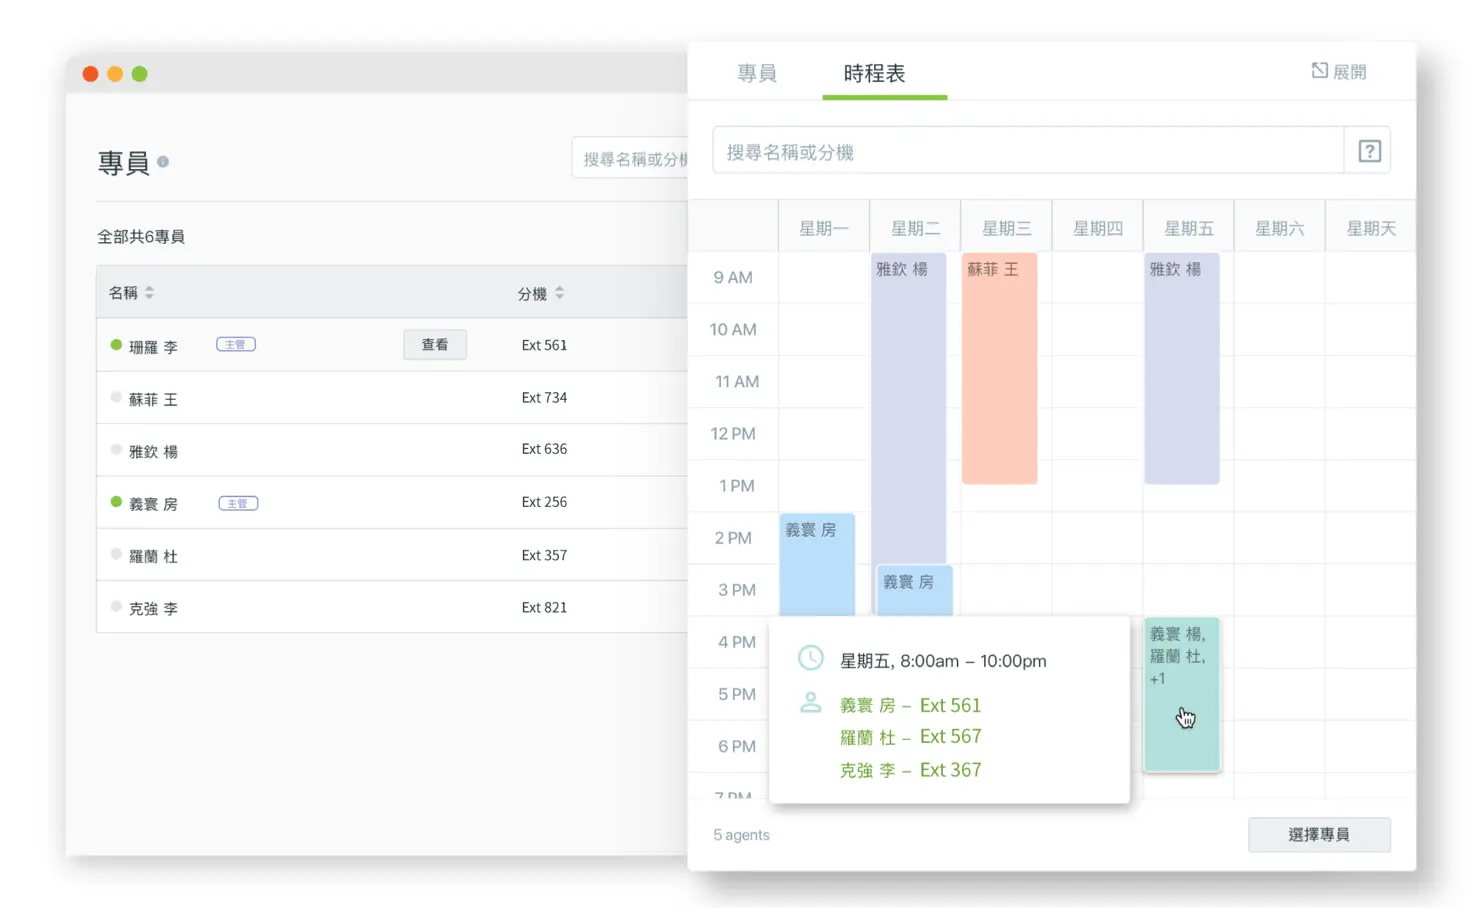This screenshot has height=909, width=1479.
Task: Click grey offline status dot for 蘇菲 王
Action: [116, 397]
